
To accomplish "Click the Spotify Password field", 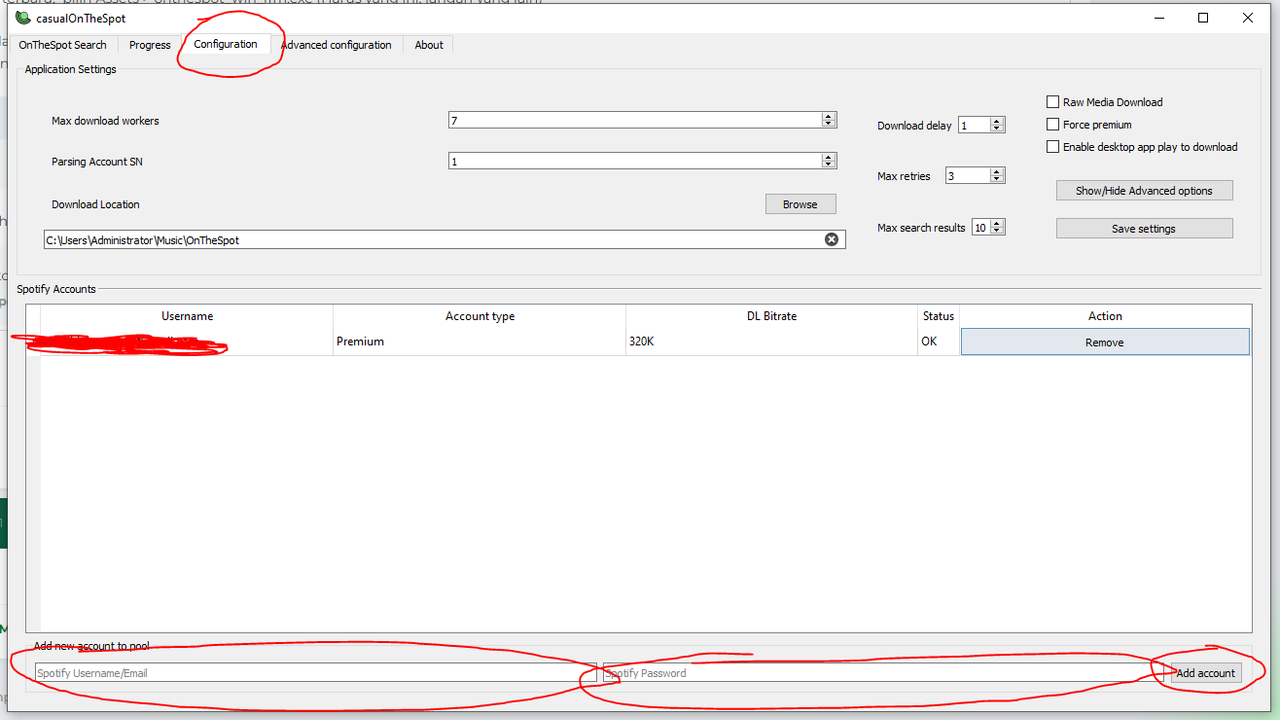I will pos(884,673).
